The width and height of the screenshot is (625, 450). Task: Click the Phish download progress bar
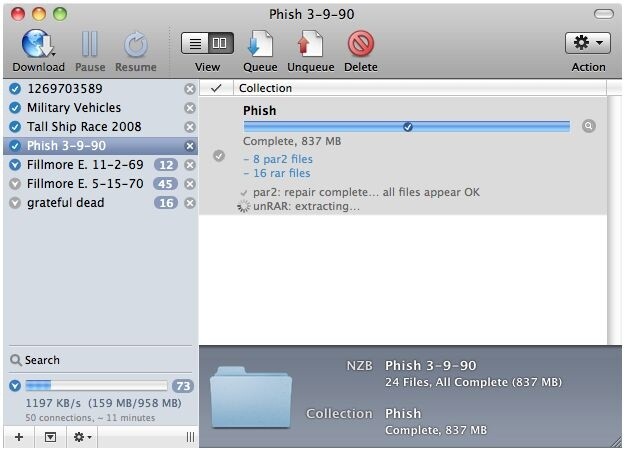(x=407, y=127)
